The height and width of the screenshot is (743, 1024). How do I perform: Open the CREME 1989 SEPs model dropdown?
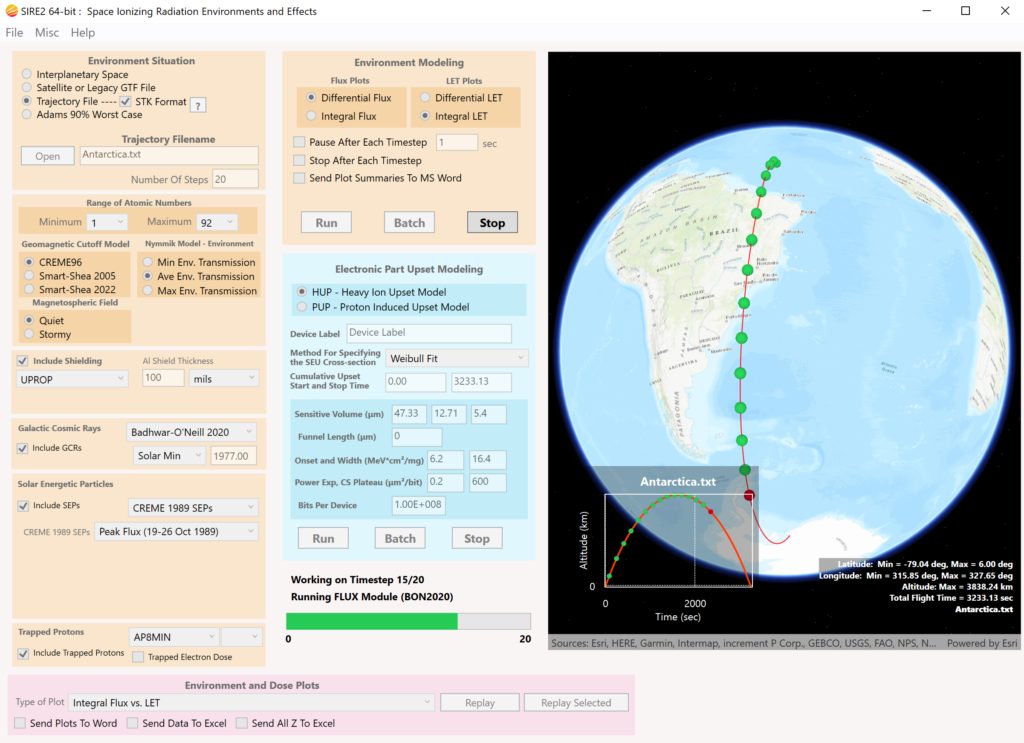click(x=193, y=508)
